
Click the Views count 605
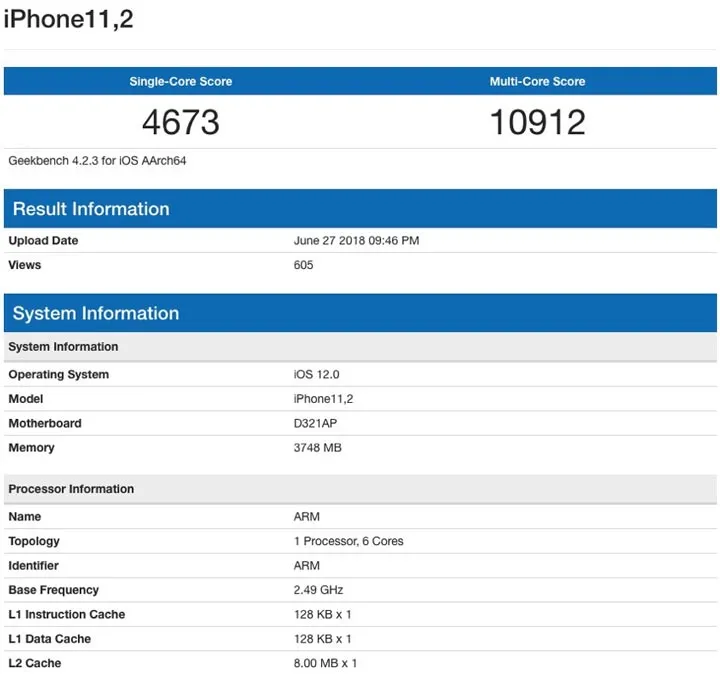pos(303,265)
